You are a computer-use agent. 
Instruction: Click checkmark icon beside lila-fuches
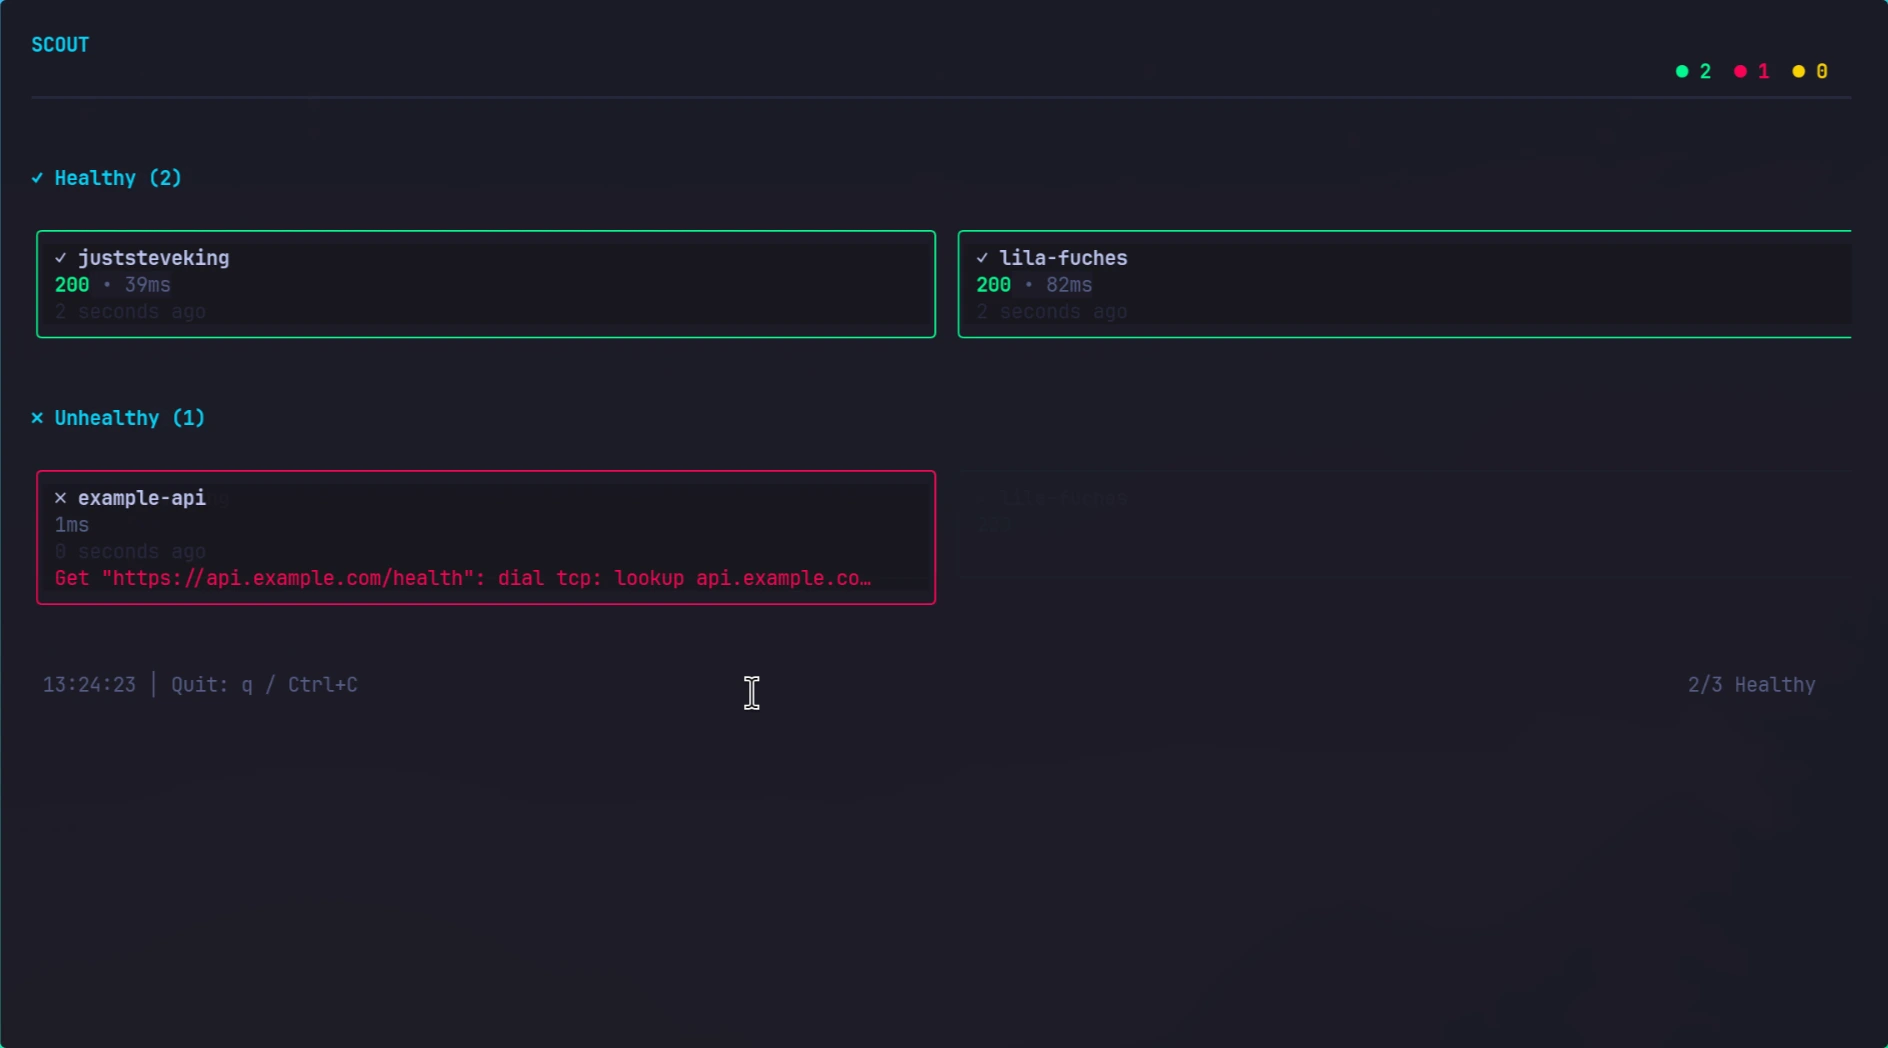click(982, 258)
